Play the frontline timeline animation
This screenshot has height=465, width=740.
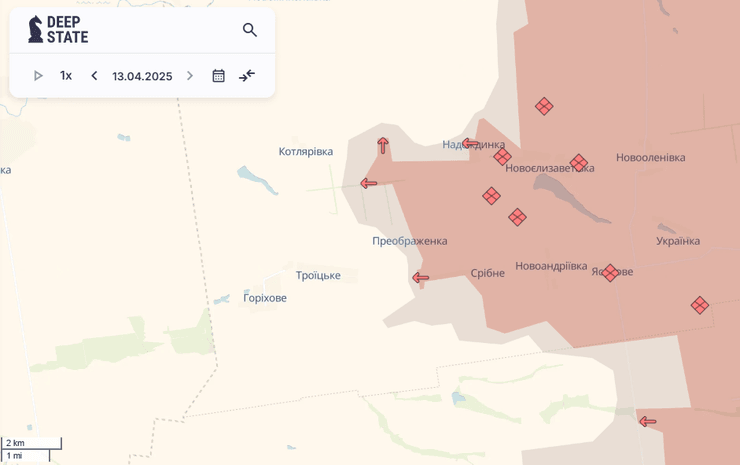pos(38,76)
